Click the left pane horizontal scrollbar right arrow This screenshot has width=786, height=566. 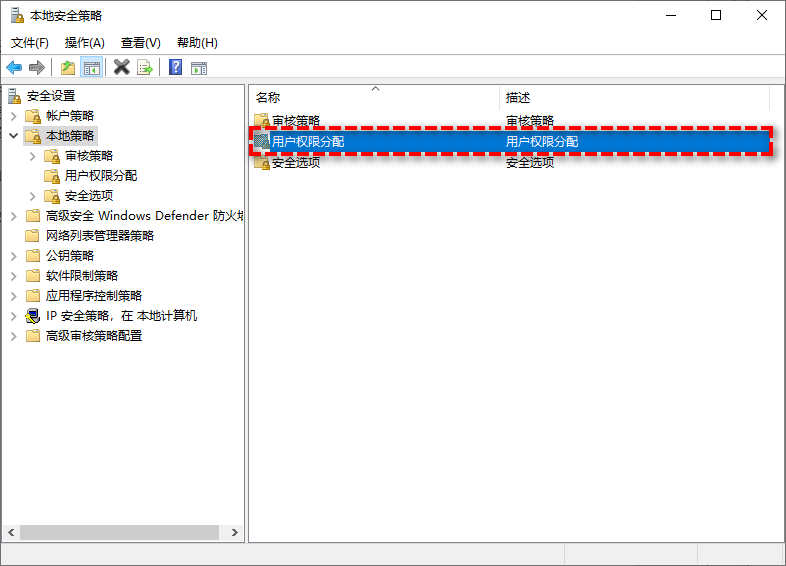[x=235, y=533]
